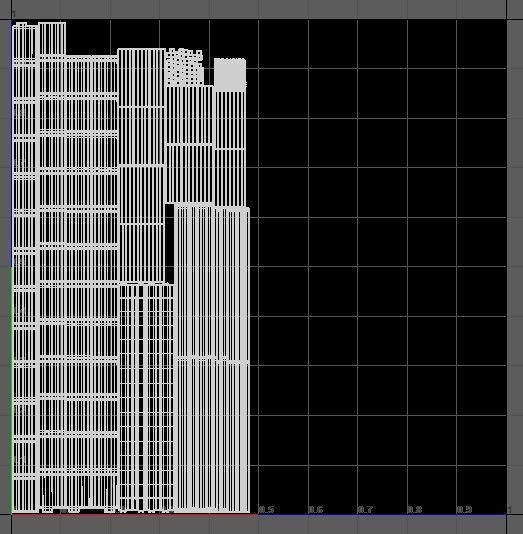Viewport: 523px width, 534px height.
Task: Click the 0.5 U-axis label
Action: coord(267,509)
